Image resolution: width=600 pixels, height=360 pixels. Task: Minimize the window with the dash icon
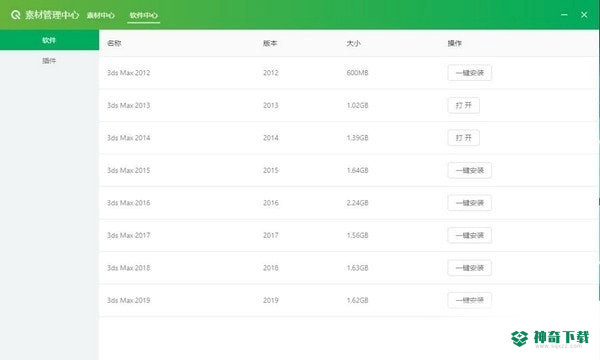pos(564,15)
